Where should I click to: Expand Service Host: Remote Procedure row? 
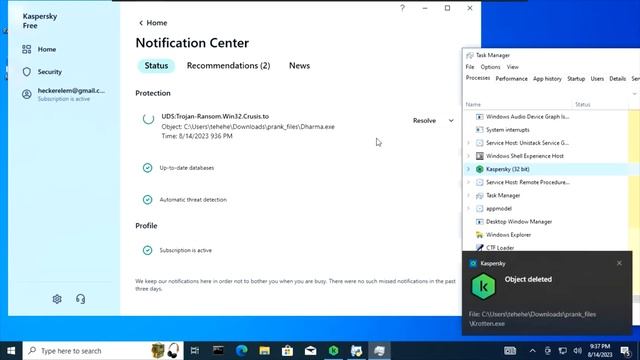pos(469,182)
